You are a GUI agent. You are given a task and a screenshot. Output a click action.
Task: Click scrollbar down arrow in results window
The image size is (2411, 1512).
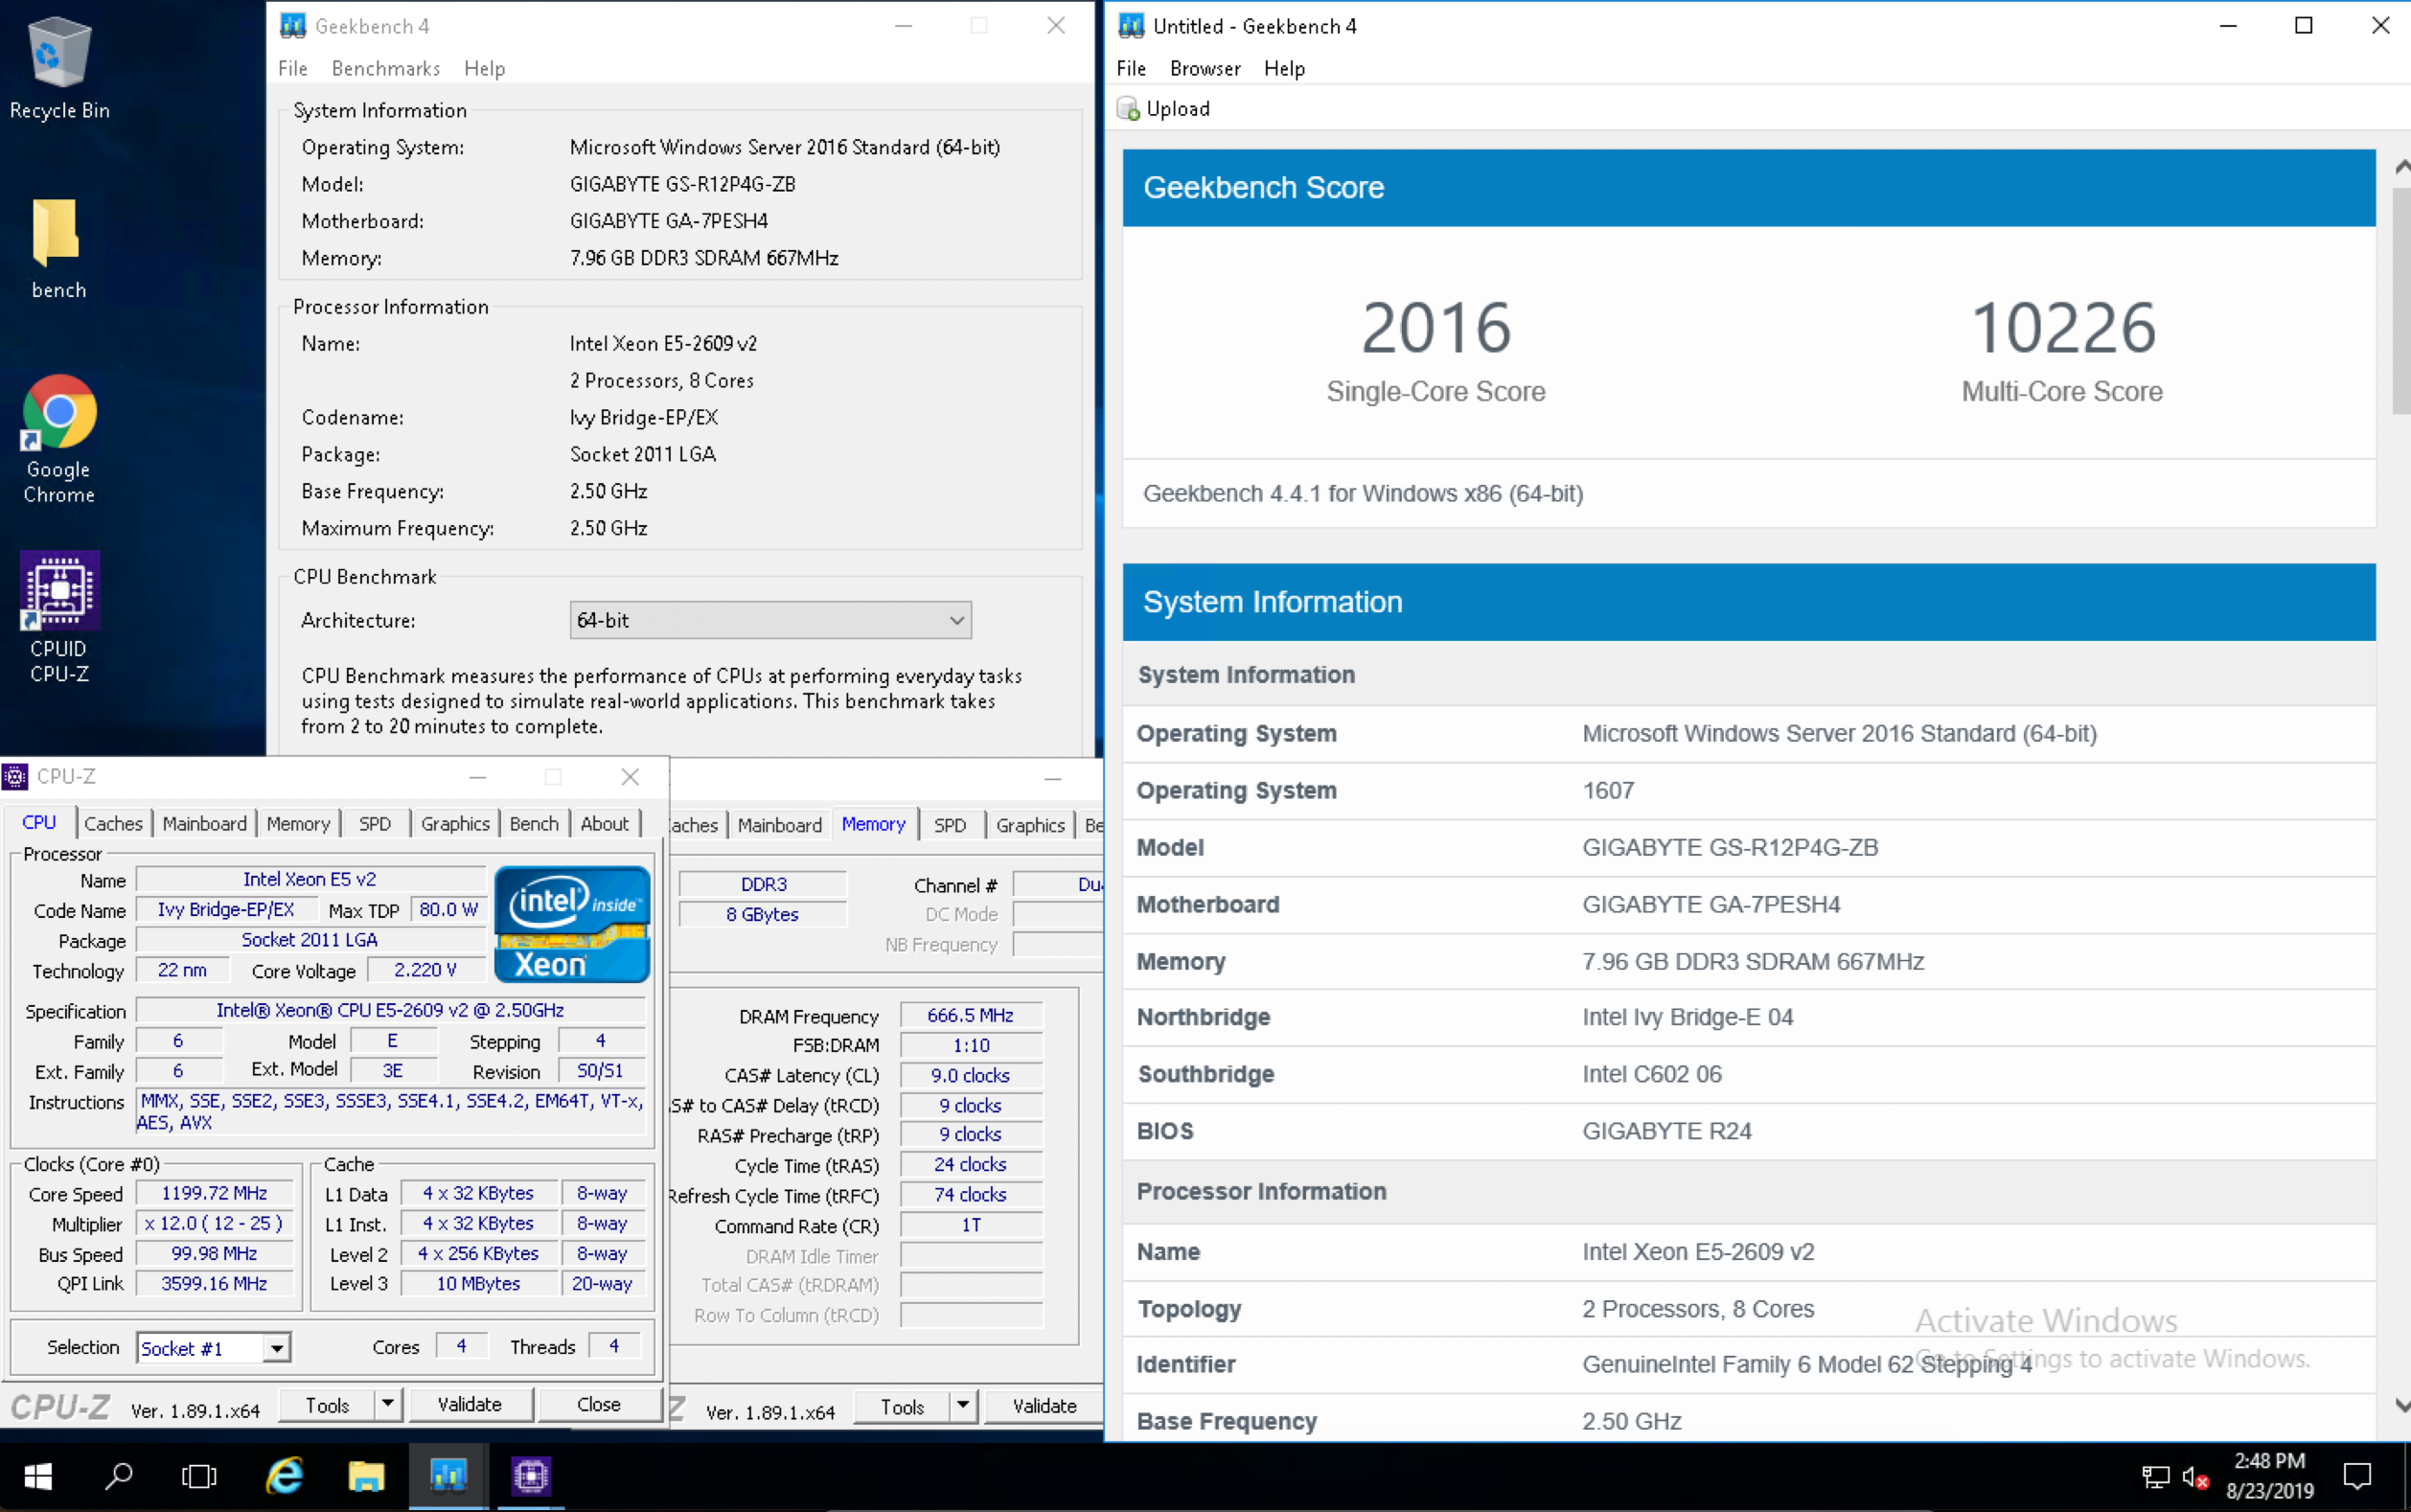click(x=2401, y=1405)
